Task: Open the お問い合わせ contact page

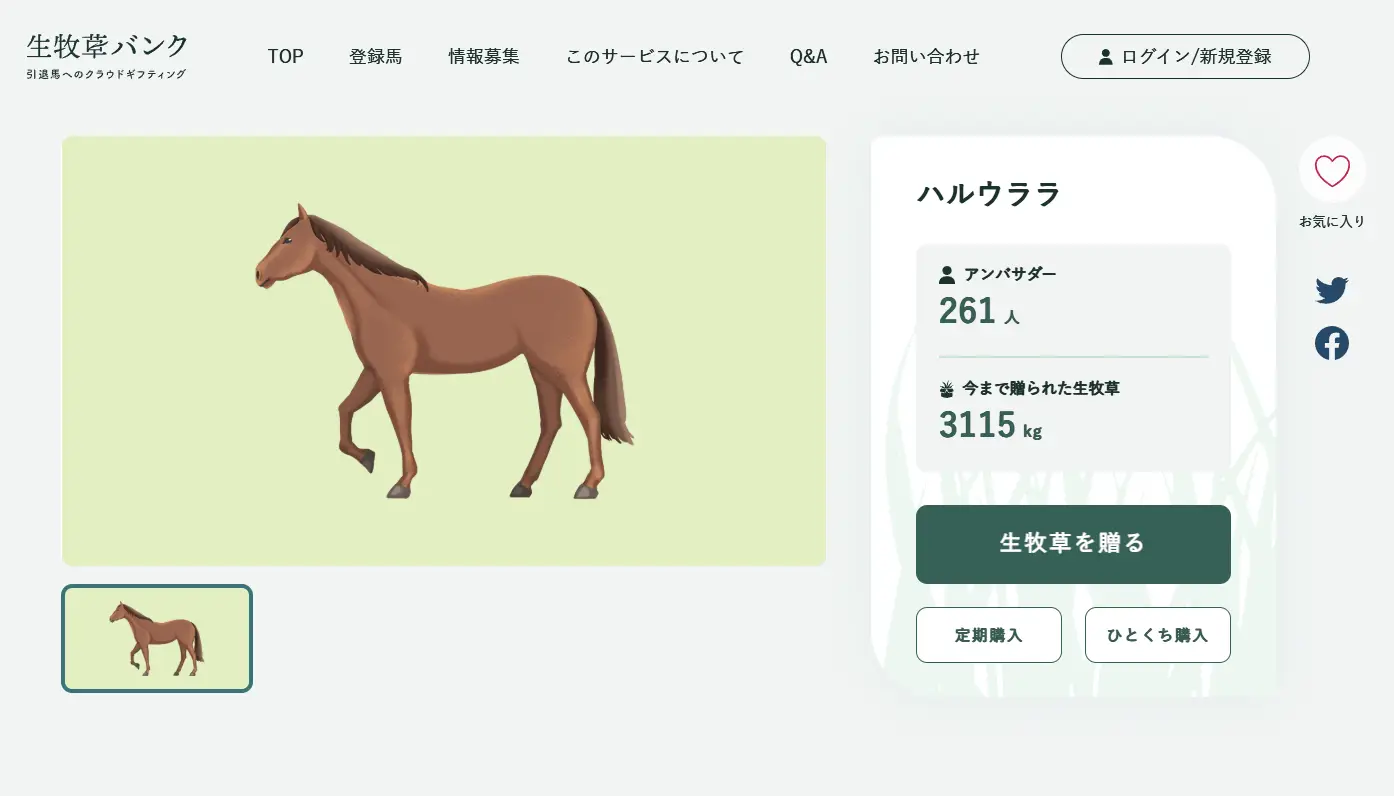Action: tap(926, 57)
